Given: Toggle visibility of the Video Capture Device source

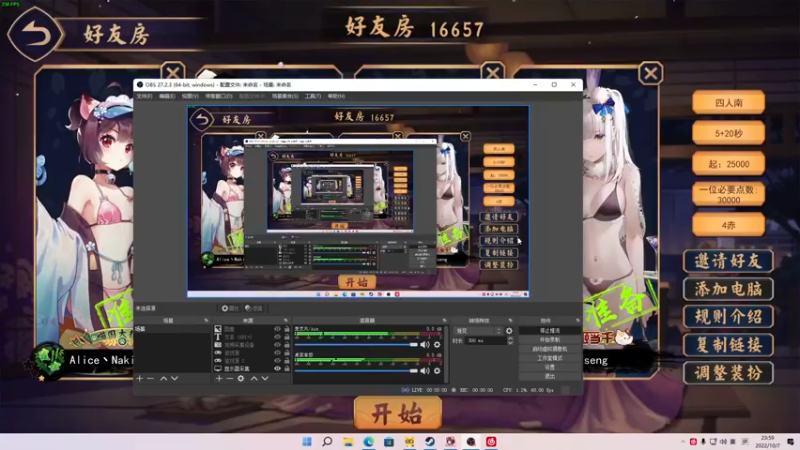Looking at the screenshot, I should (278, 345).
